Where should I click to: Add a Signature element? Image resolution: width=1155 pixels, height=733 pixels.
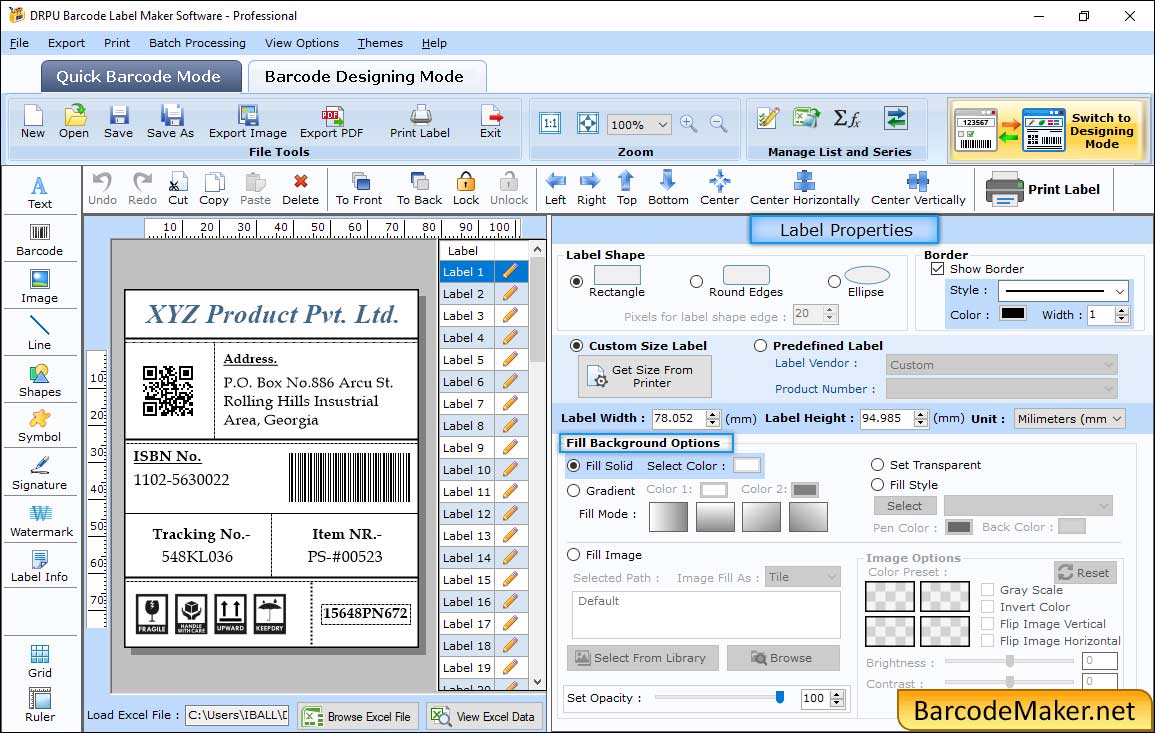(x=40, y=473)
